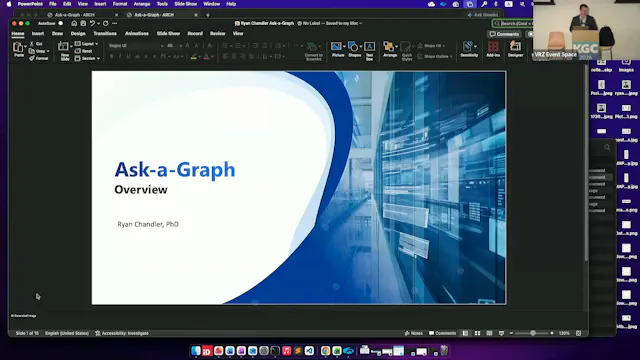Screen dimensions: 640x360
Task: Switch to Normal view in status bar
Action: [465, 333]
